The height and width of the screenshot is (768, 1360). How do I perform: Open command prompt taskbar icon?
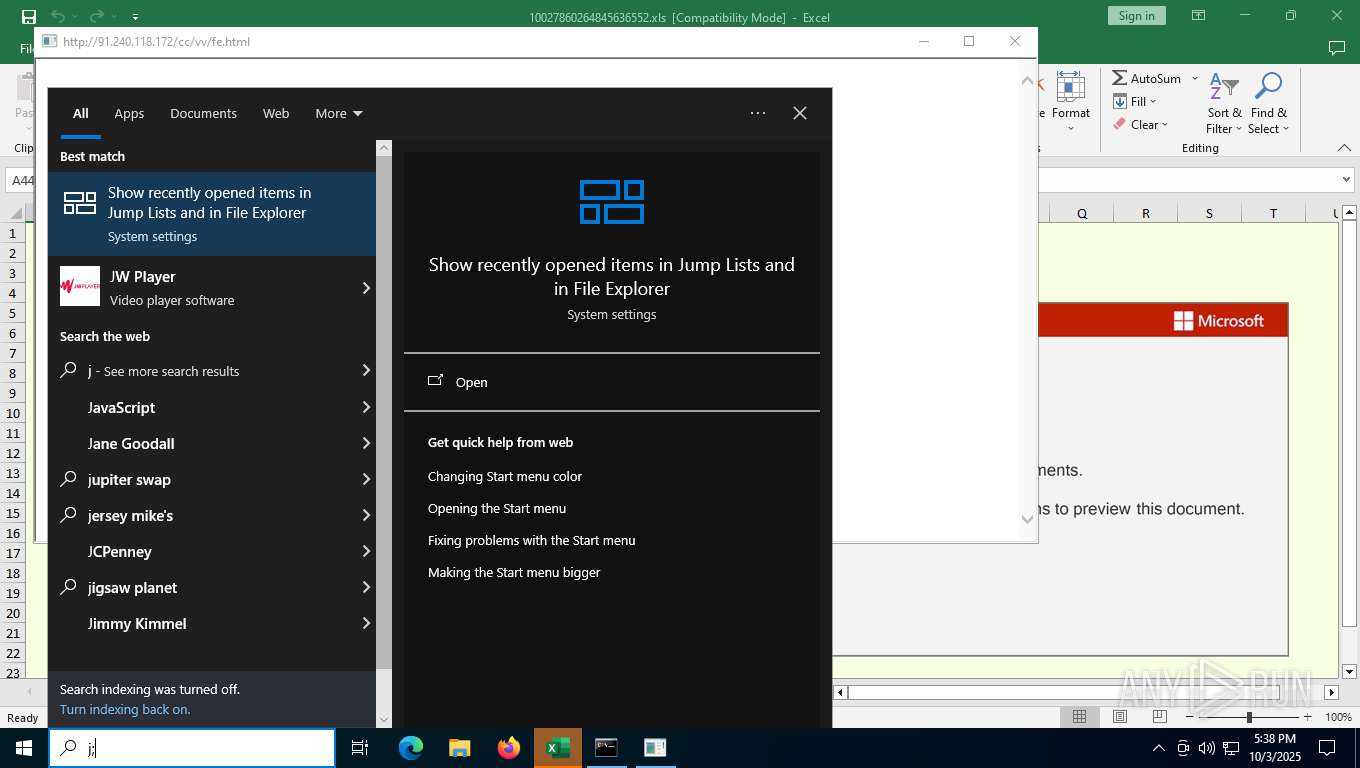click(606, 748)
